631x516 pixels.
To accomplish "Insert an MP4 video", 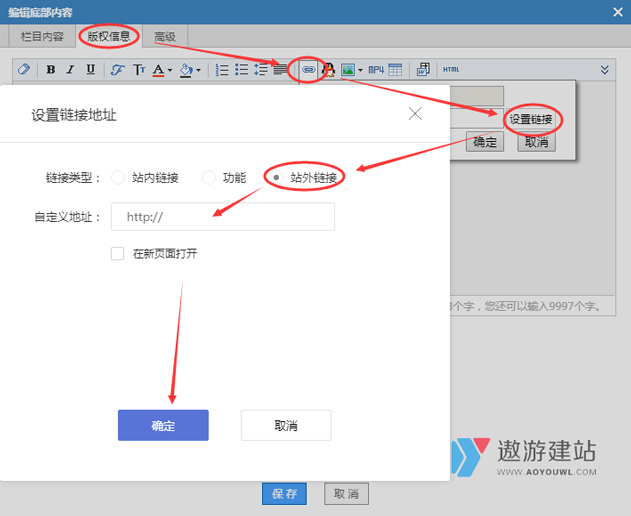I will click(376, 70).
